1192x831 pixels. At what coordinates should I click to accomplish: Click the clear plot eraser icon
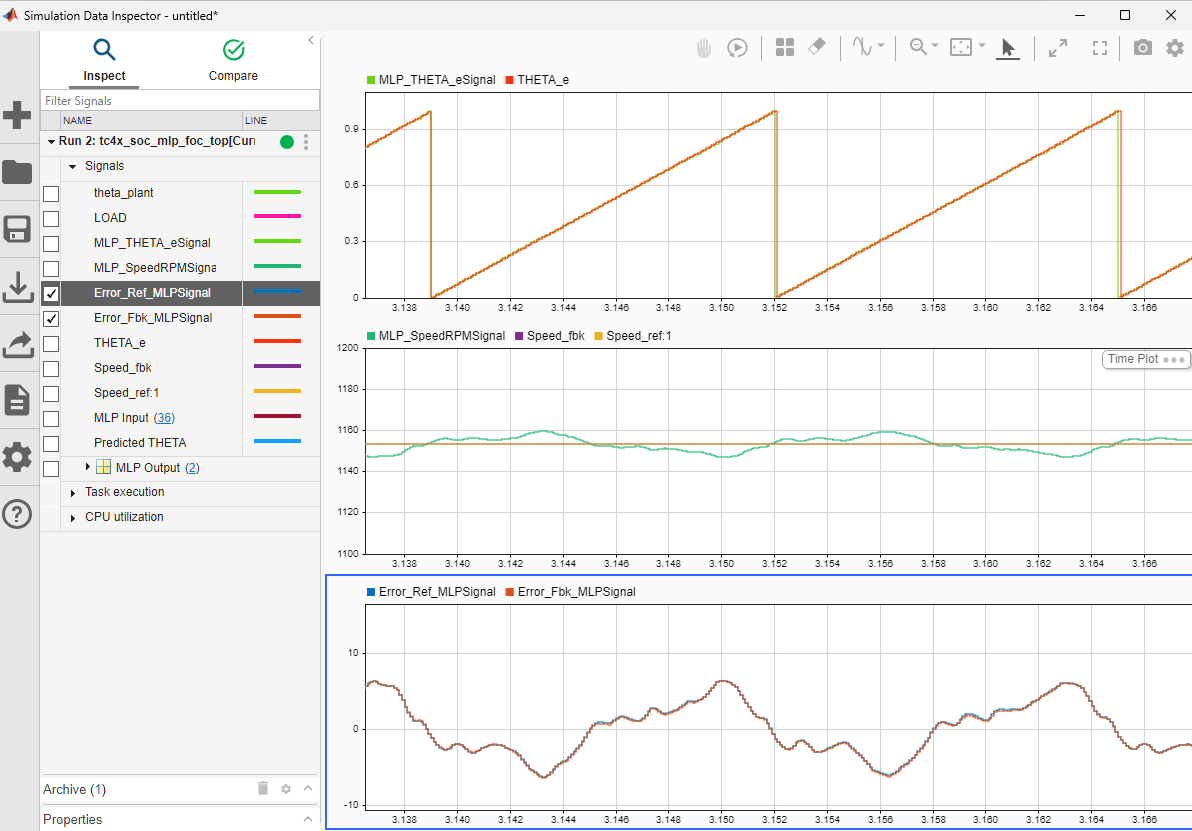click(x=817, y=47)
